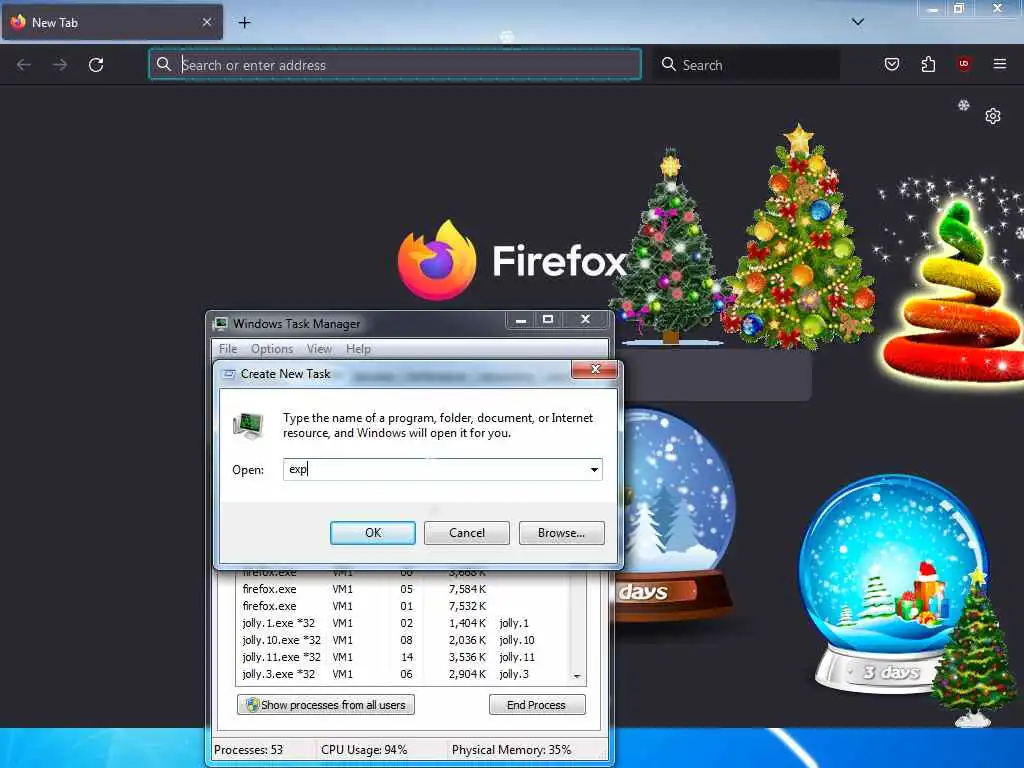
Task: Click the uBlock Origin red shield icon
Action: click(964, 63)
